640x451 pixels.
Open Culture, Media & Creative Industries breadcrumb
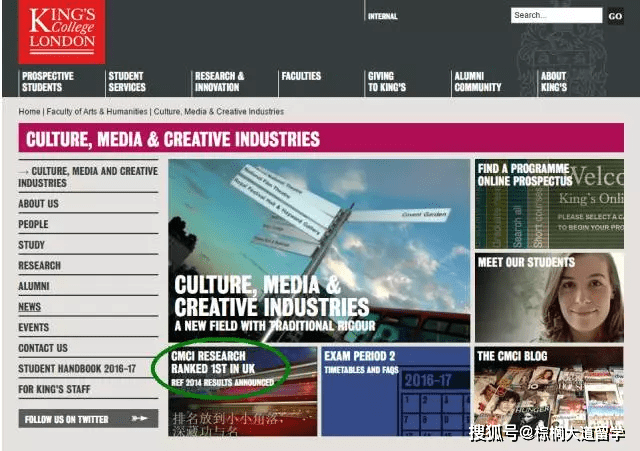tap(219, 111)
